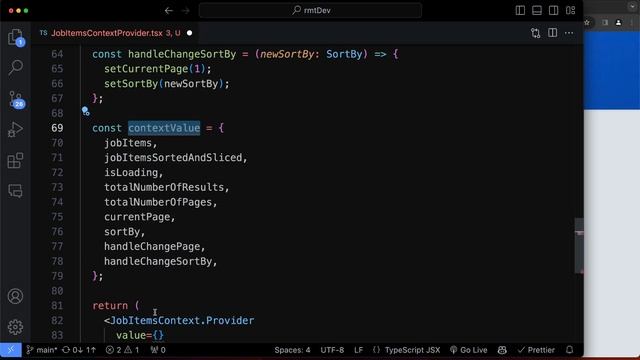Start the Go Live server
Viewport: 640px width, 360px height.
pos(468,350)
